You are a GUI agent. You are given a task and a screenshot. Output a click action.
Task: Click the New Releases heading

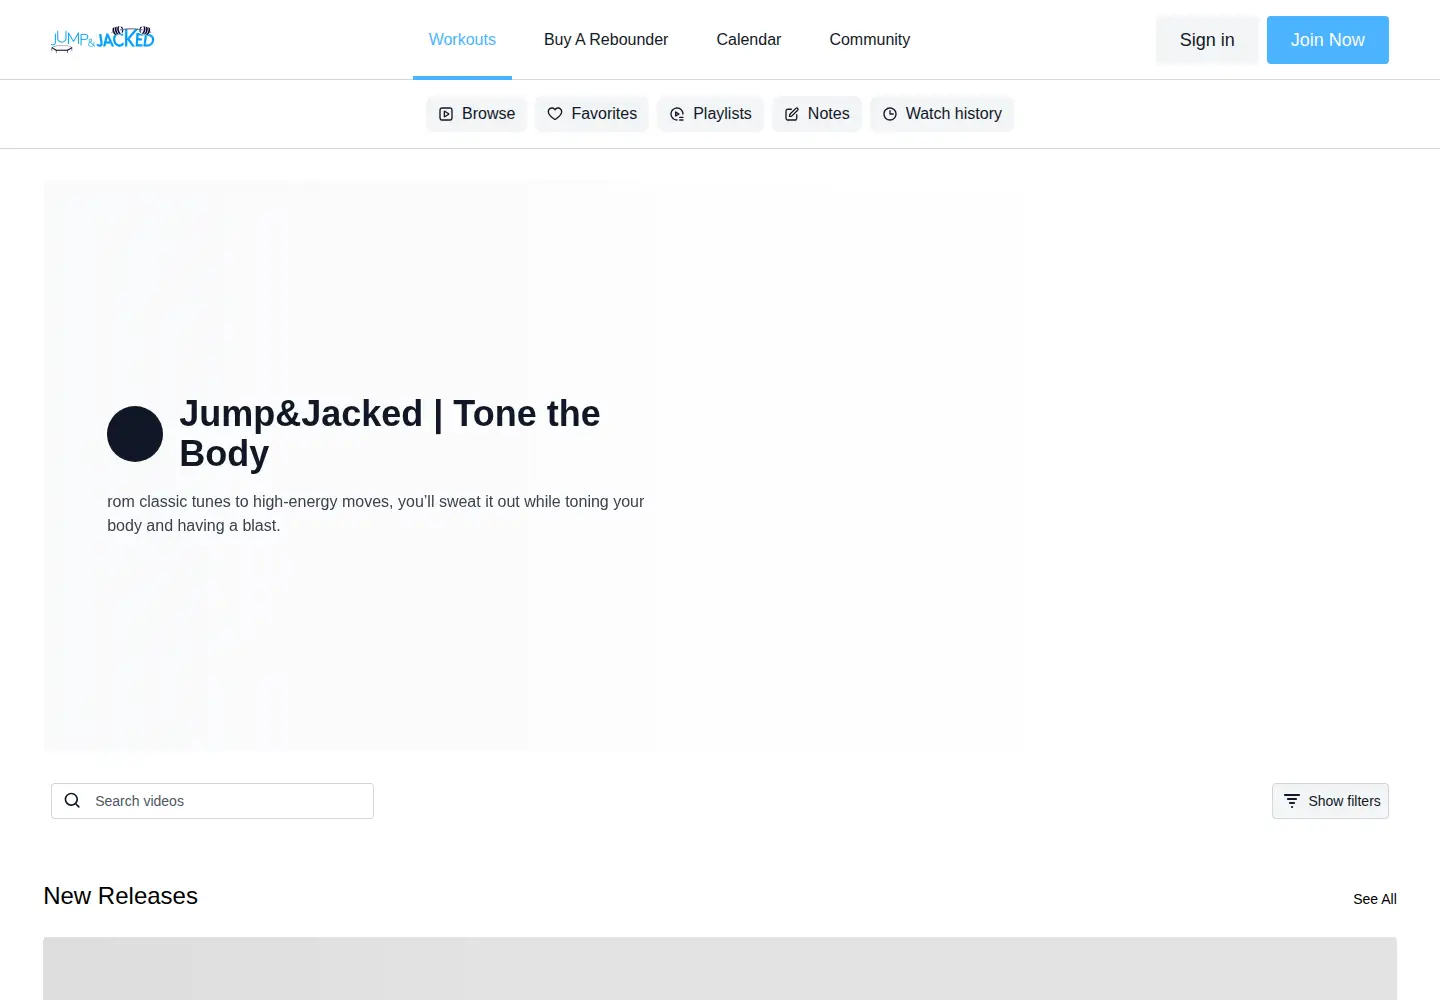pyautogui.click(x=121, y=896)
